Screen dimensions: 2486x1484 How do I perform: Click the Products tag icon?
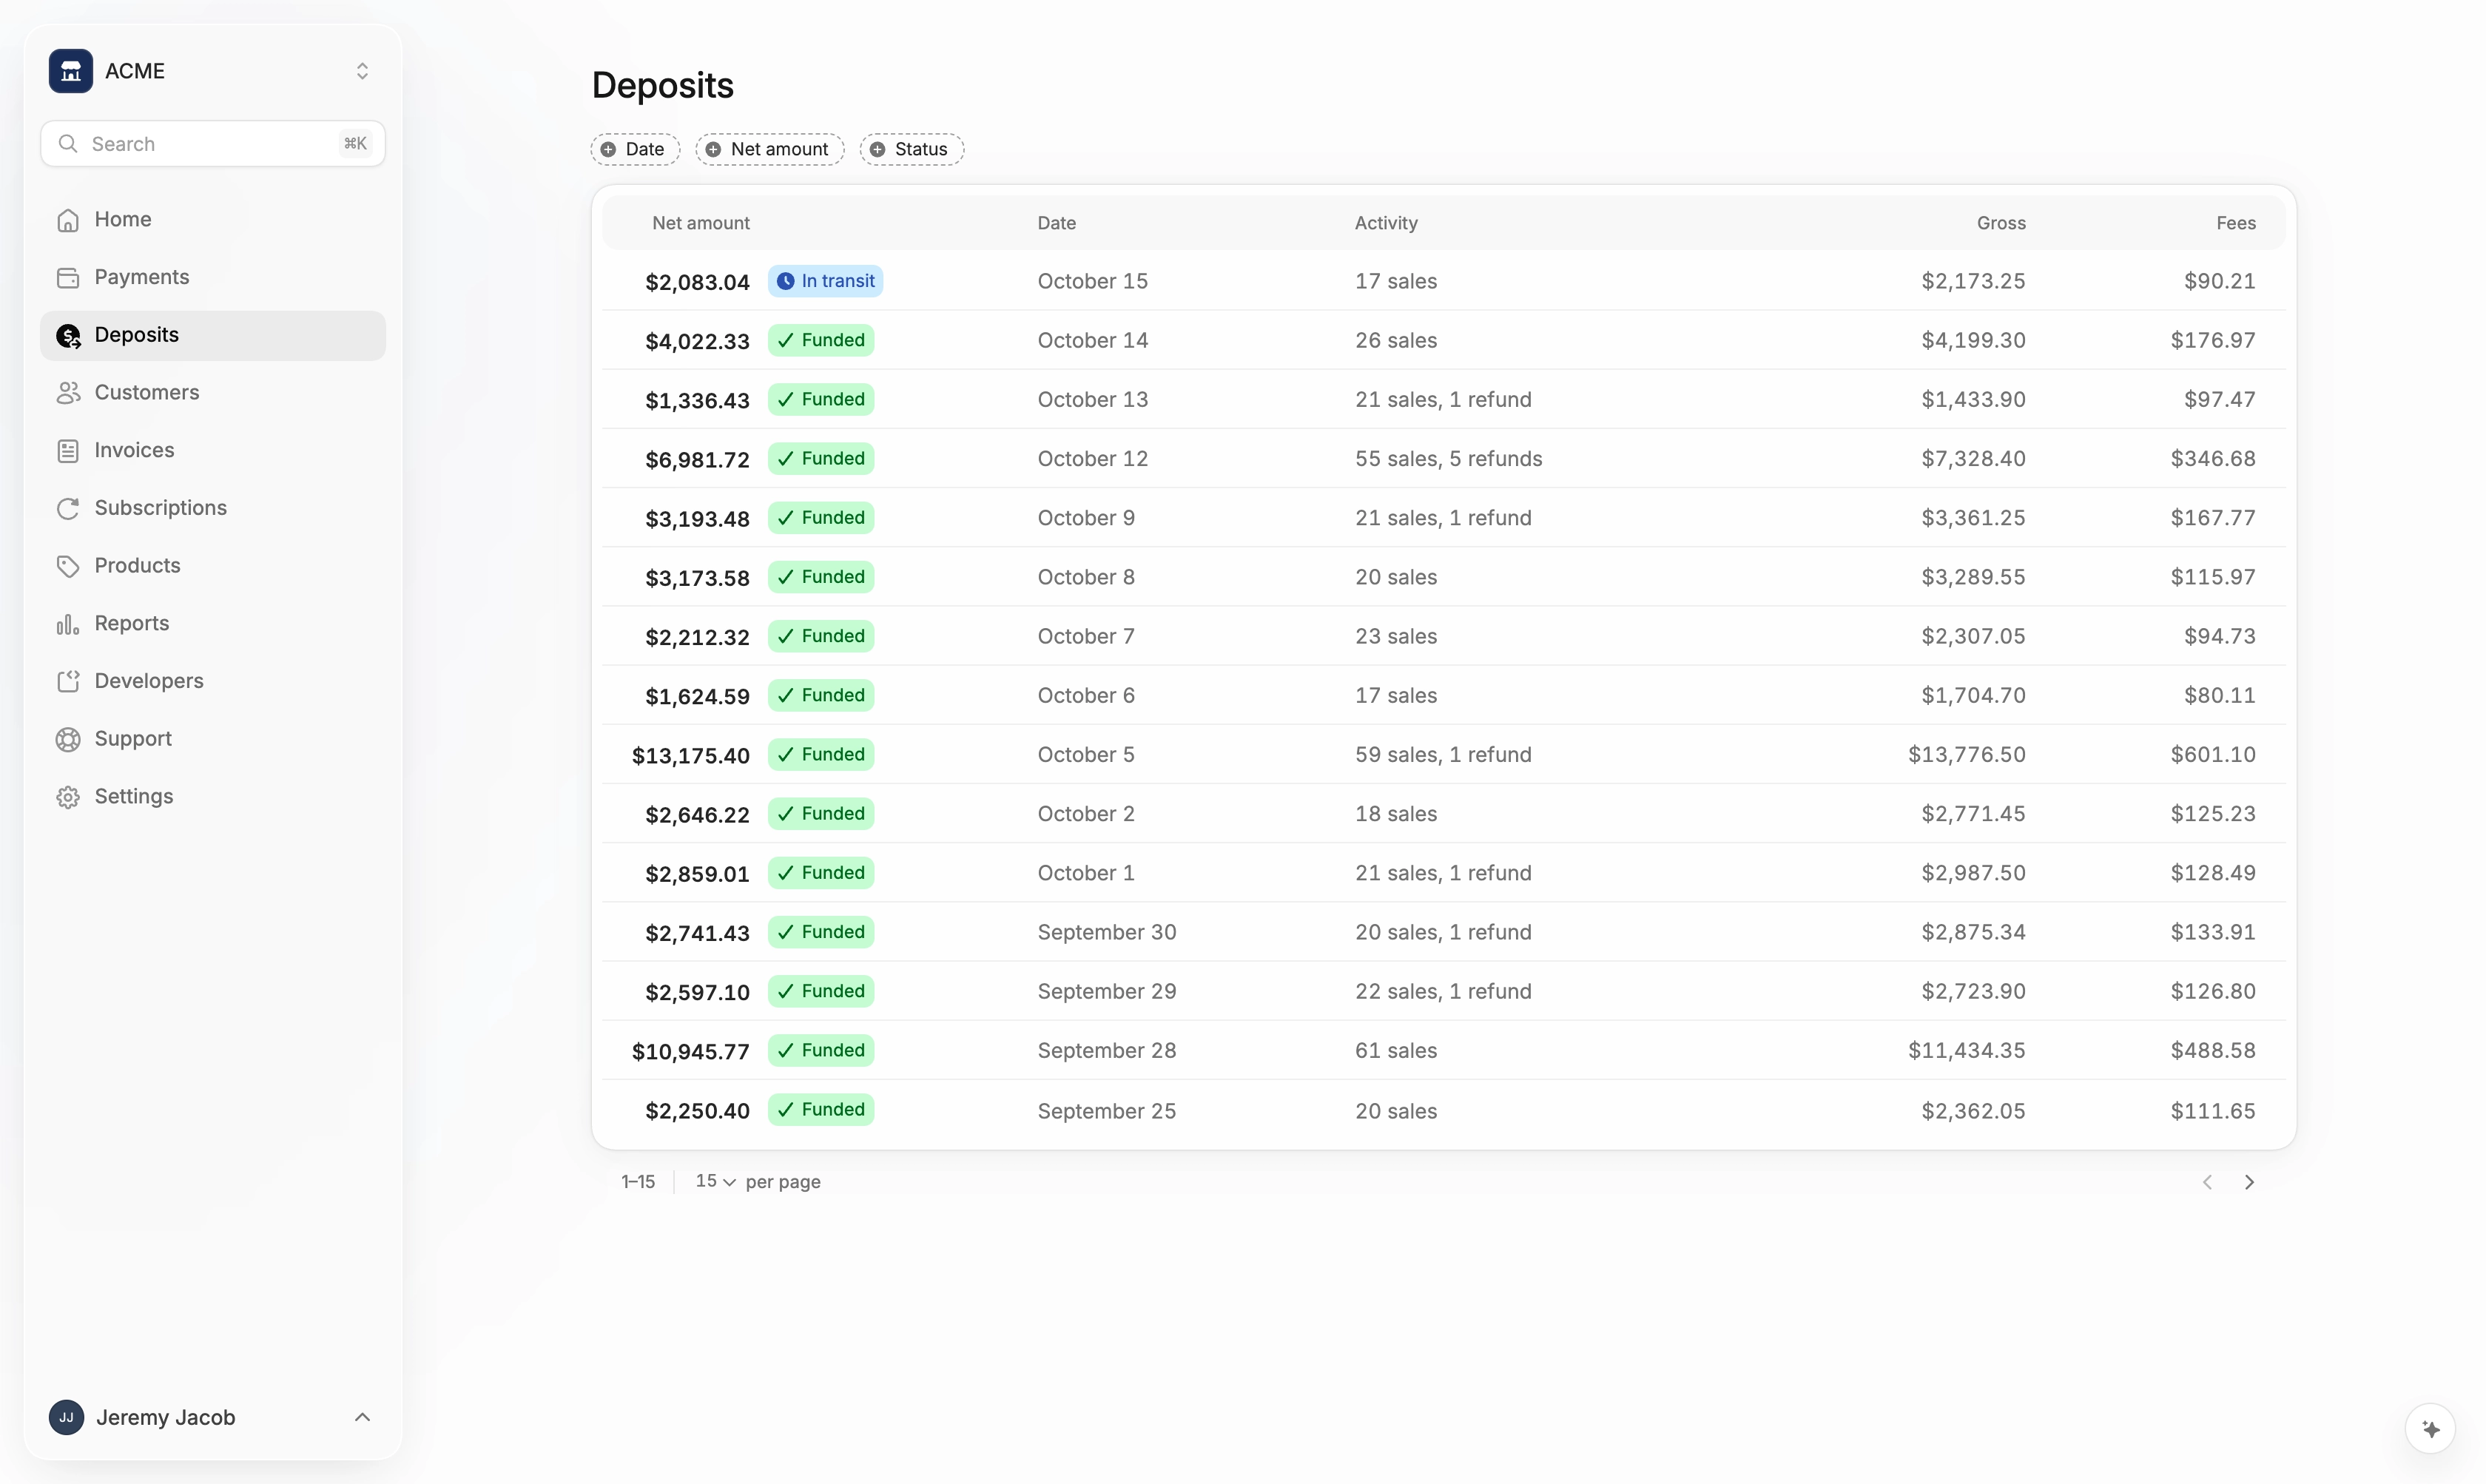point(68,566)
